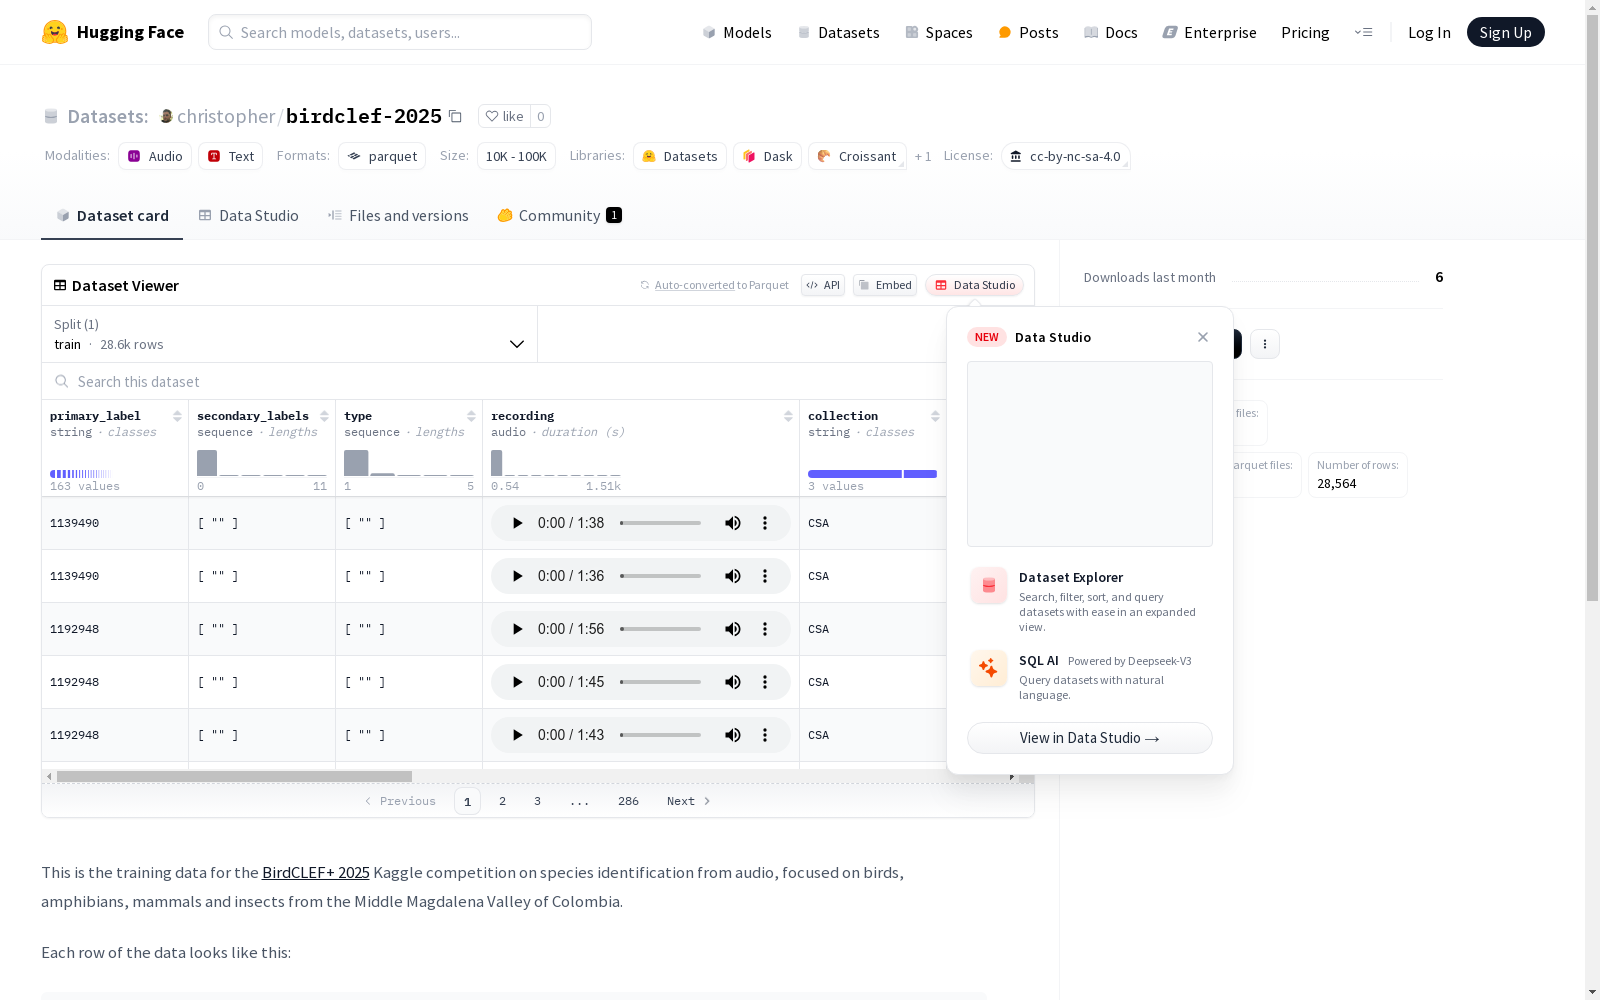Open Auto-converted to Parquet link
Screen dimensions: 1600x1000
coord(715,285)
